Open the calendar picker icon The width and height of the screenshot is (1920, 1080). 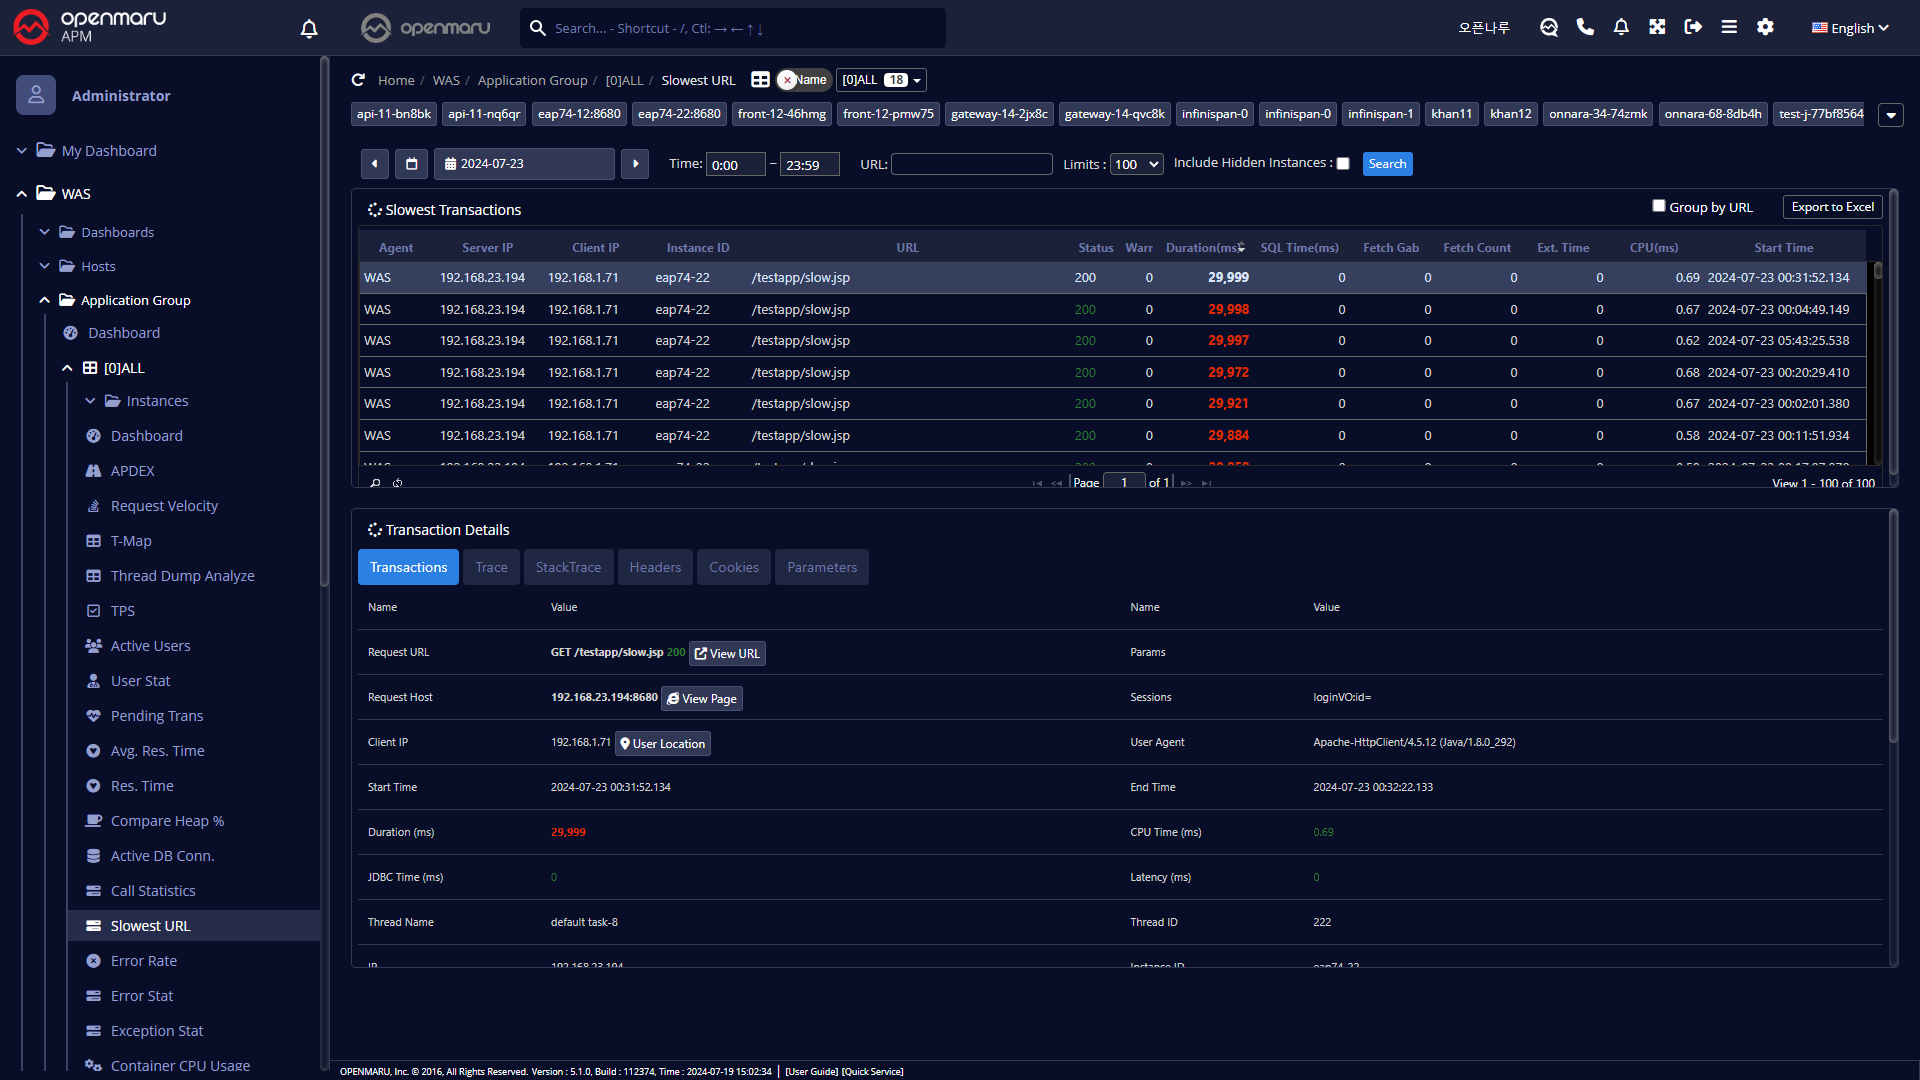pos(411,164)
